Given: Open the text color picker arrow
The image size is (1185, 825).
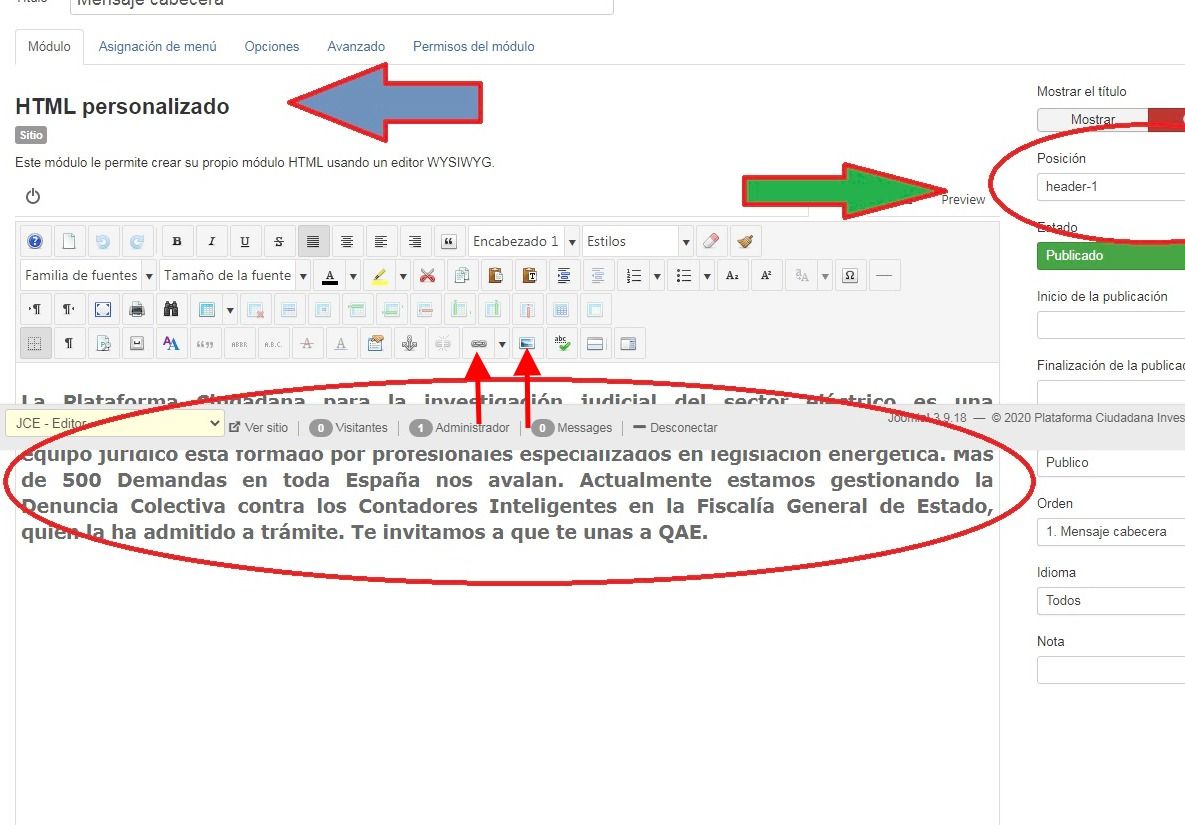Looking at the screenshot, I should pos(353,276).
